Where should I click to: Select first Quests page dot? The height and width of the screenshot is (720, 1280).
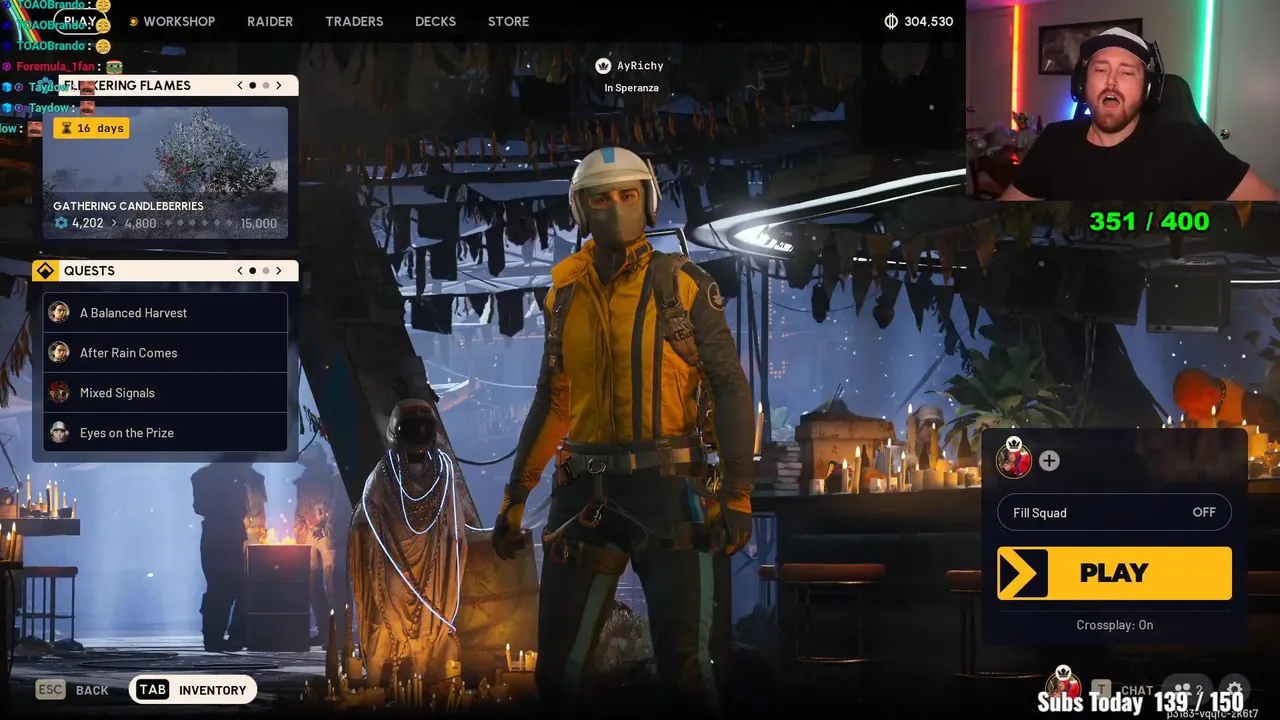pyautogui.click(x=252, y=271)
